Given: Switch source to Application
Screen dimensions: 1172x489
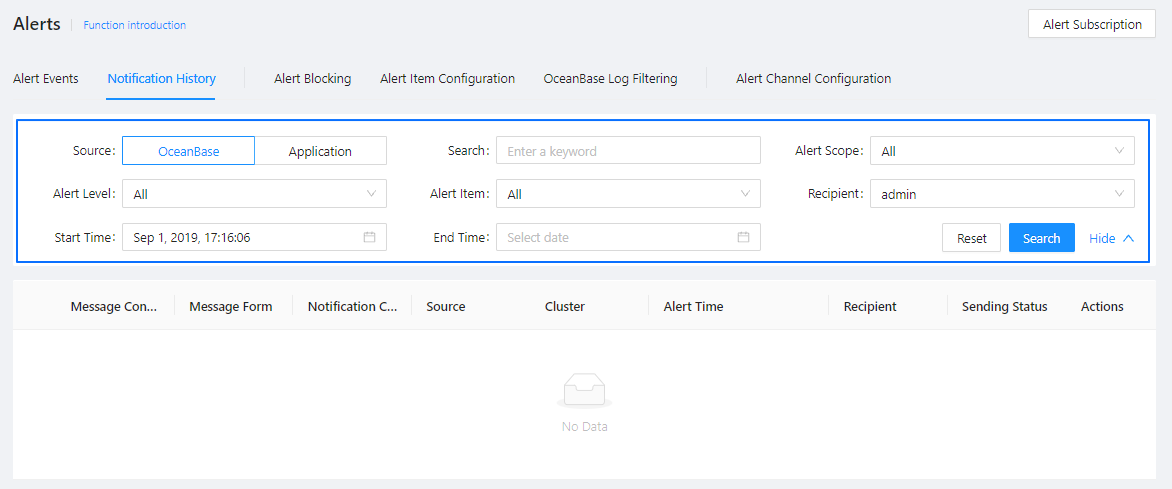Looking at the screenshot, I should coord(320,151).
